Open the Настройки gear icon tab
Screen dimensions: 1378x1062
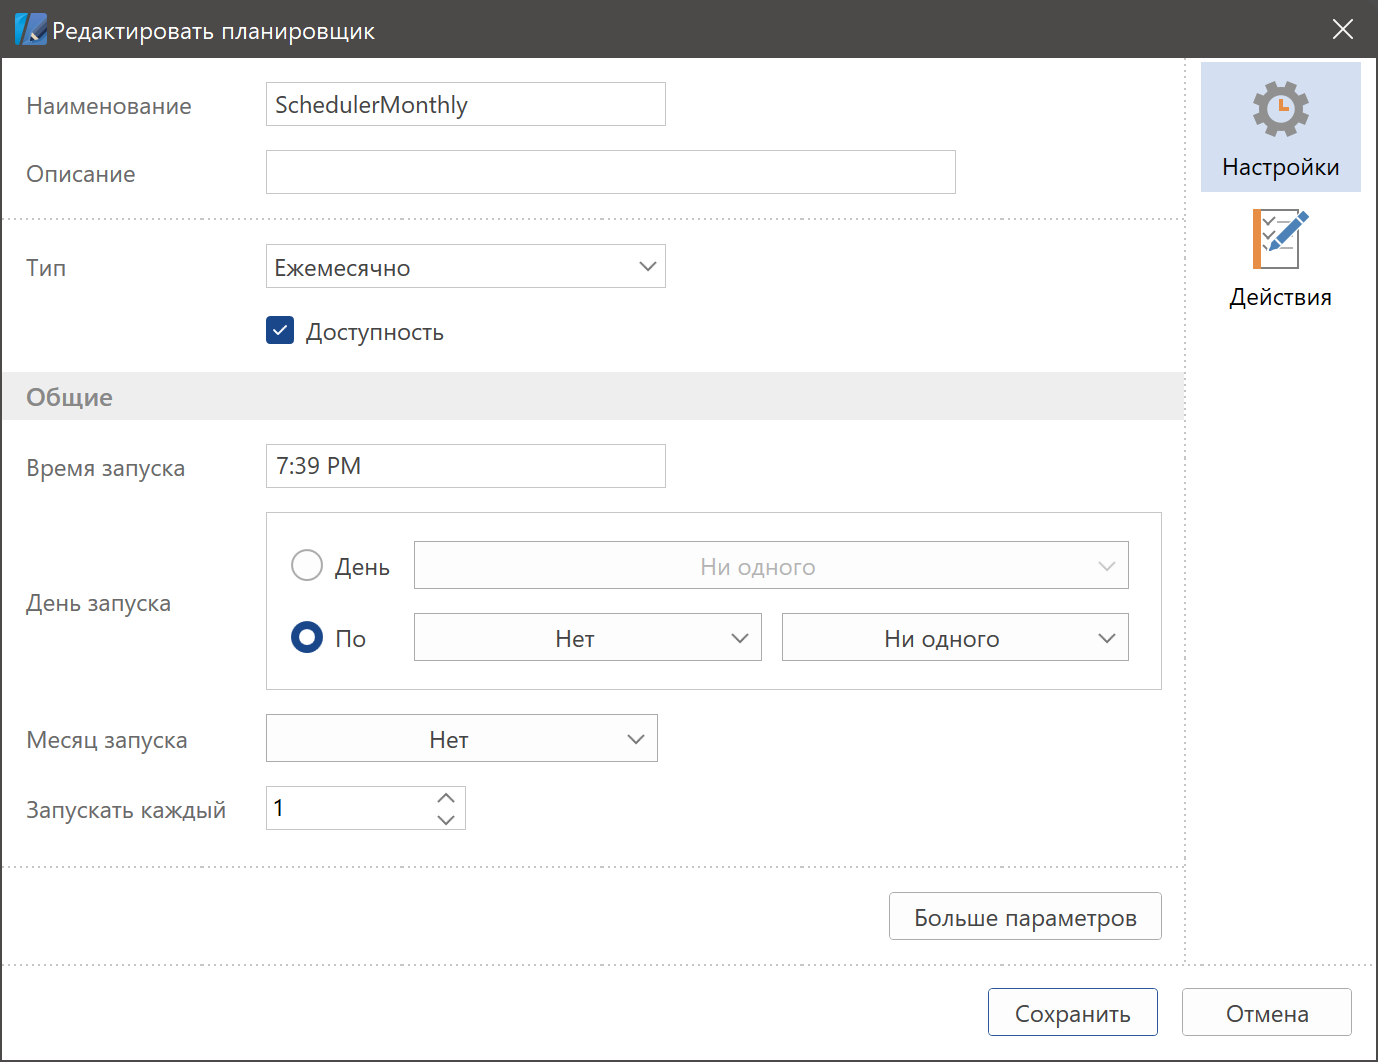[1280, 127]
